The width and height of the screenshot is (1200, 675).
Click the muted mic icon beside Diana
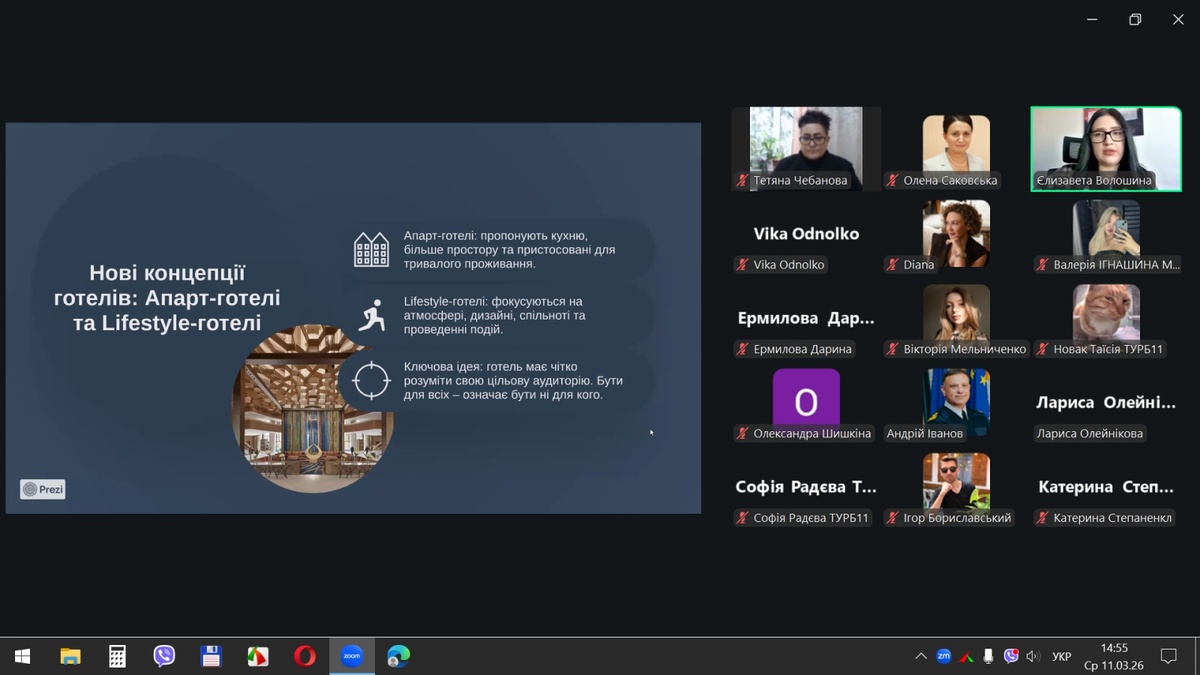tap(892, 265)
